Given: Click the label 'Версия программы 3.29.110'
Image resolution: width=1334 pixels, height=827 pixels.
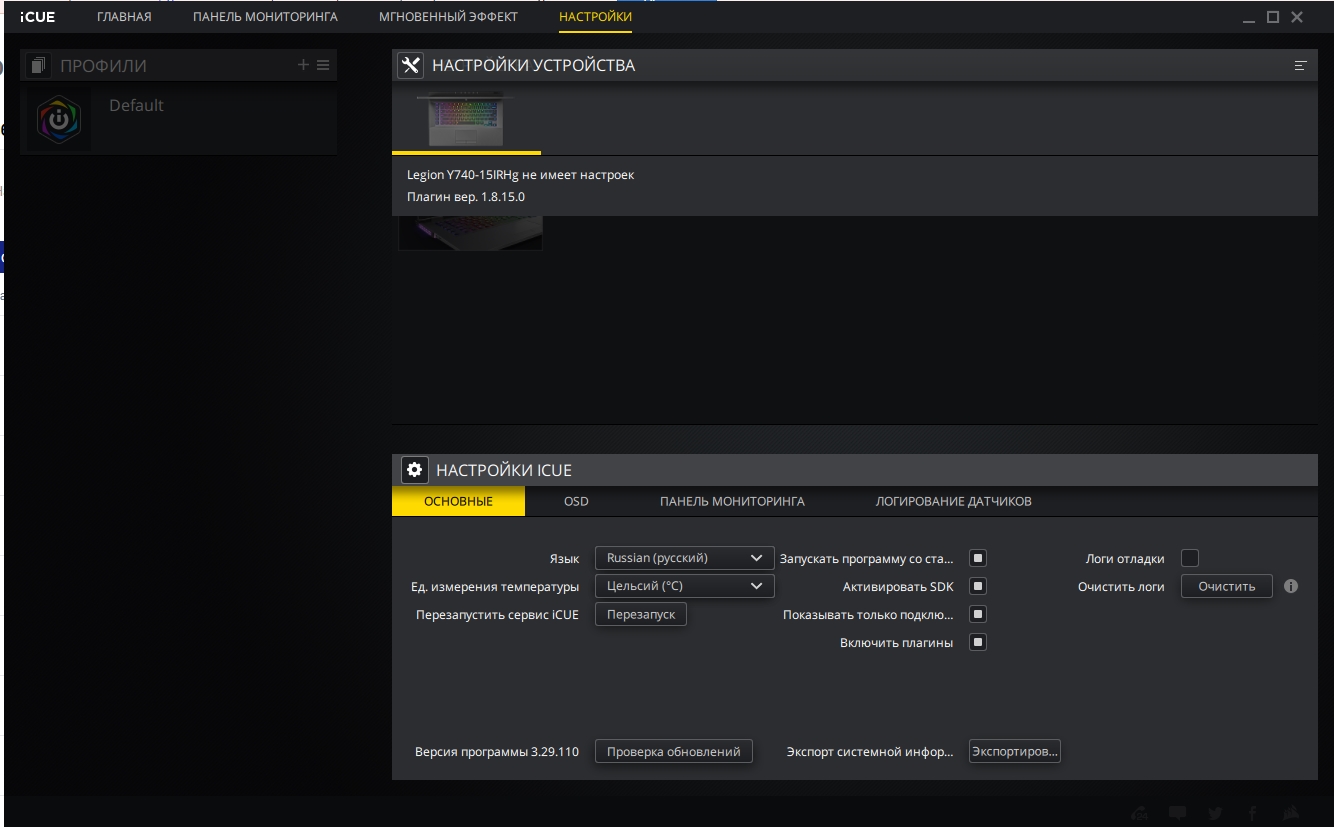Looking at the screenshot, I should point(497,751).
